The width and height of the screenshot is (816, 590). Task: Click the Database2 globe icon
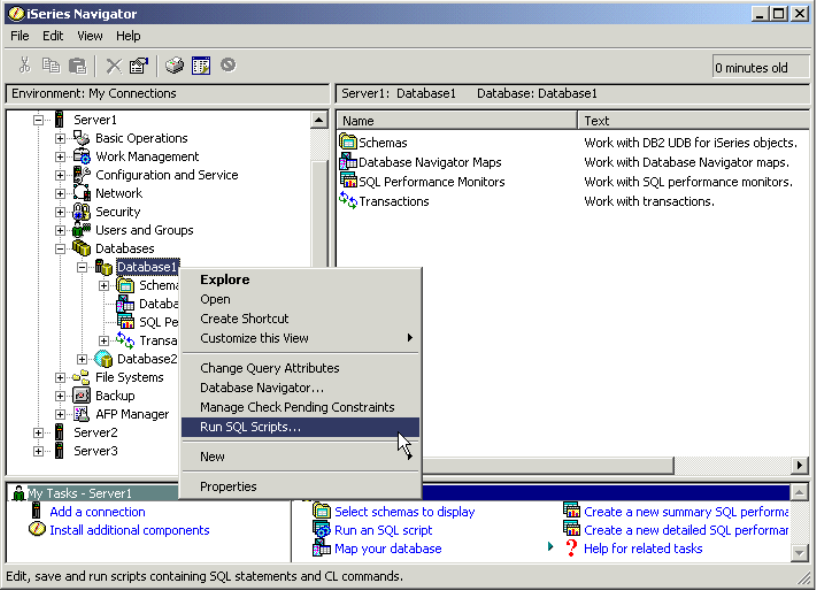[x=104, y=358]
